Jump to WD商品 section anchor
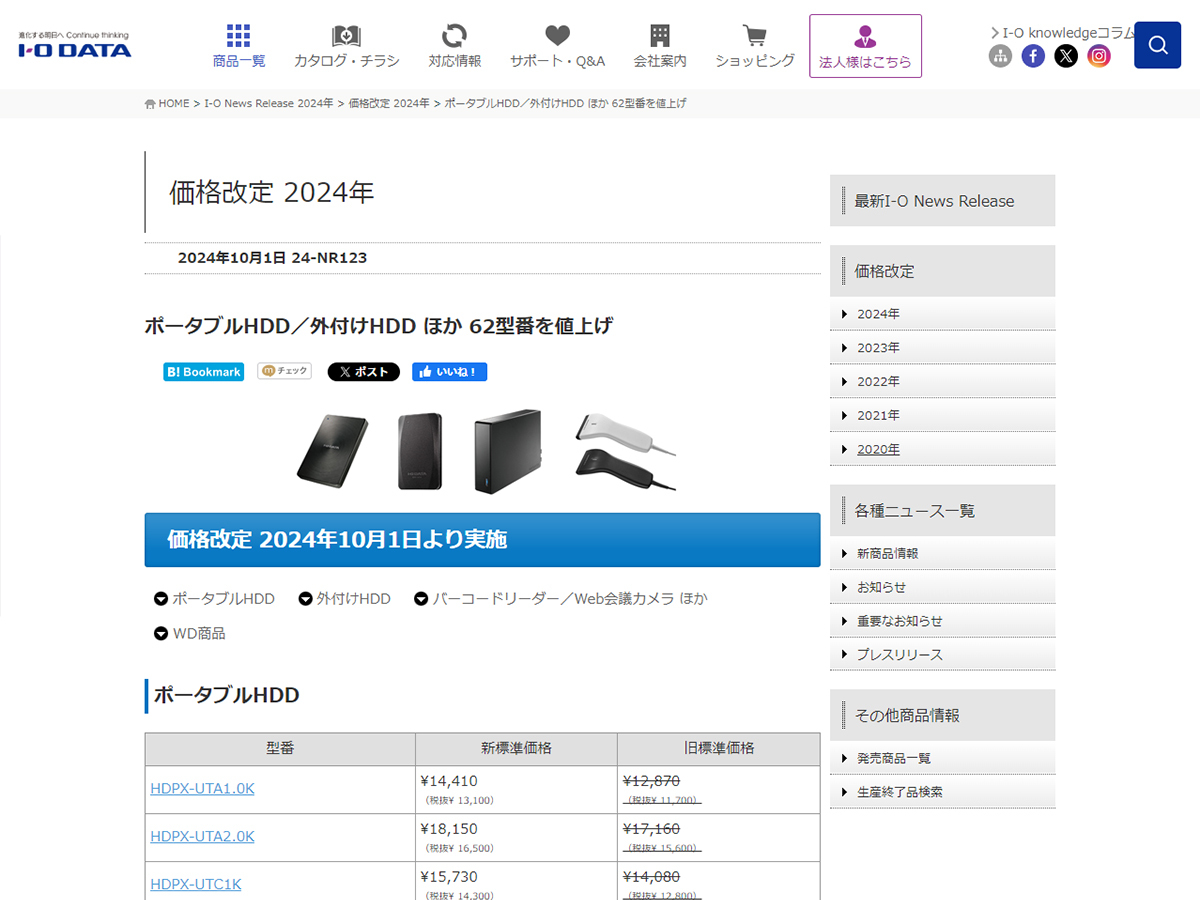Image resolution: width=1200 pixels, height=900 pixels. click(x=189, y=634)
